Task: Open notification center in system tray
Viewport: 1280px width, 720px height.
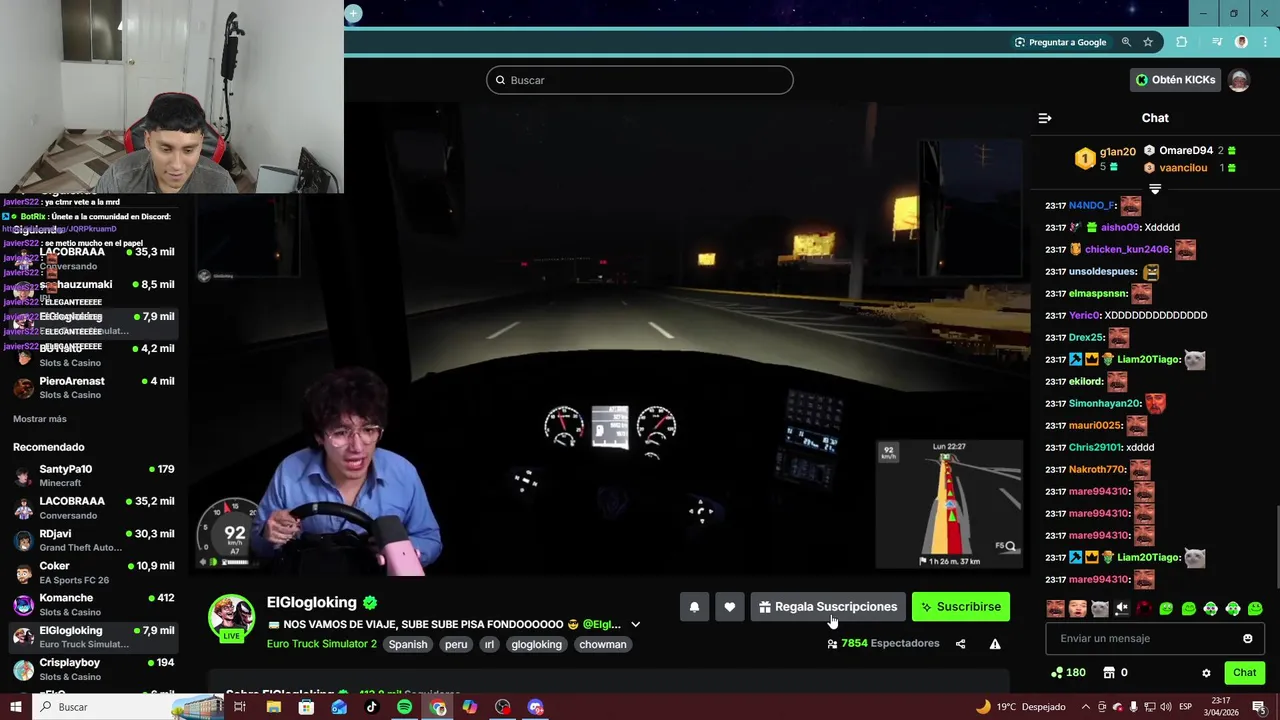Action: coord(1259,707)
